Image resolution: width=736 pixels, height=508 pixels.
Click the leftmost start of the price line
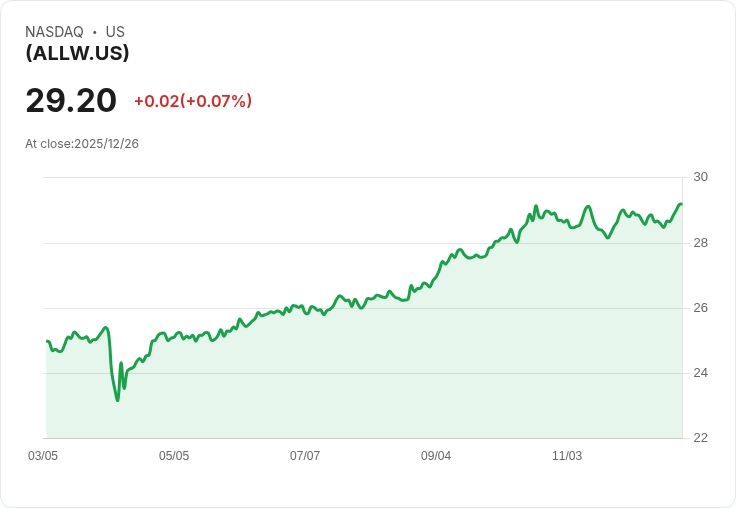click(47, 342)
